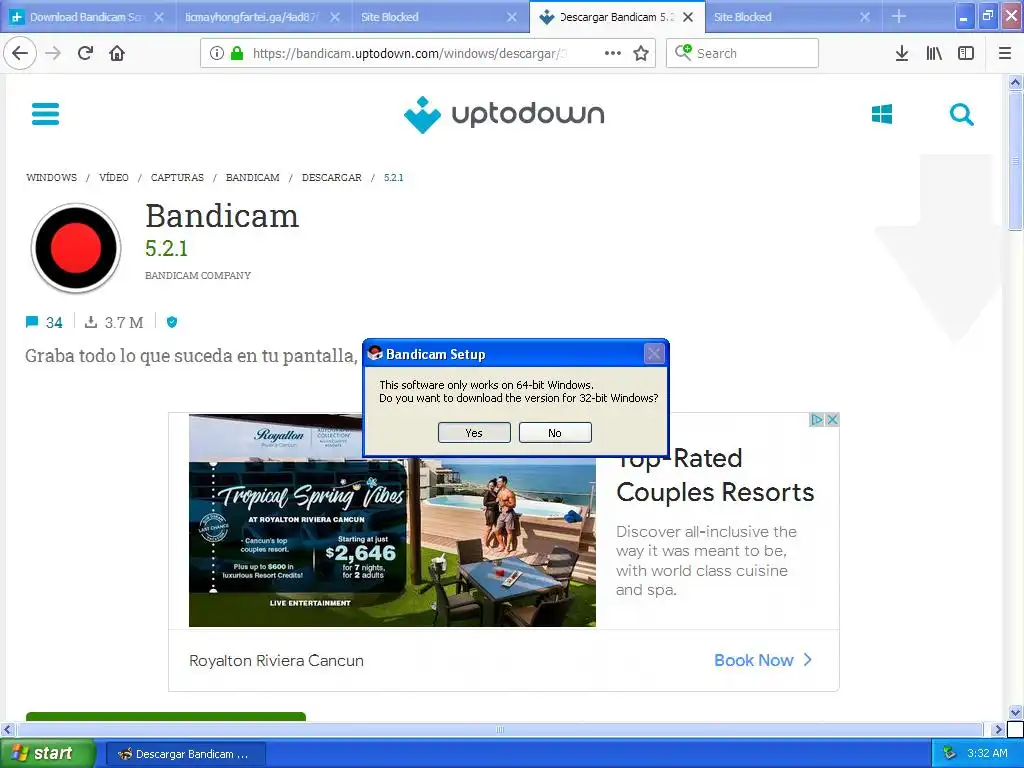Open the 34 comments icon

32,321
